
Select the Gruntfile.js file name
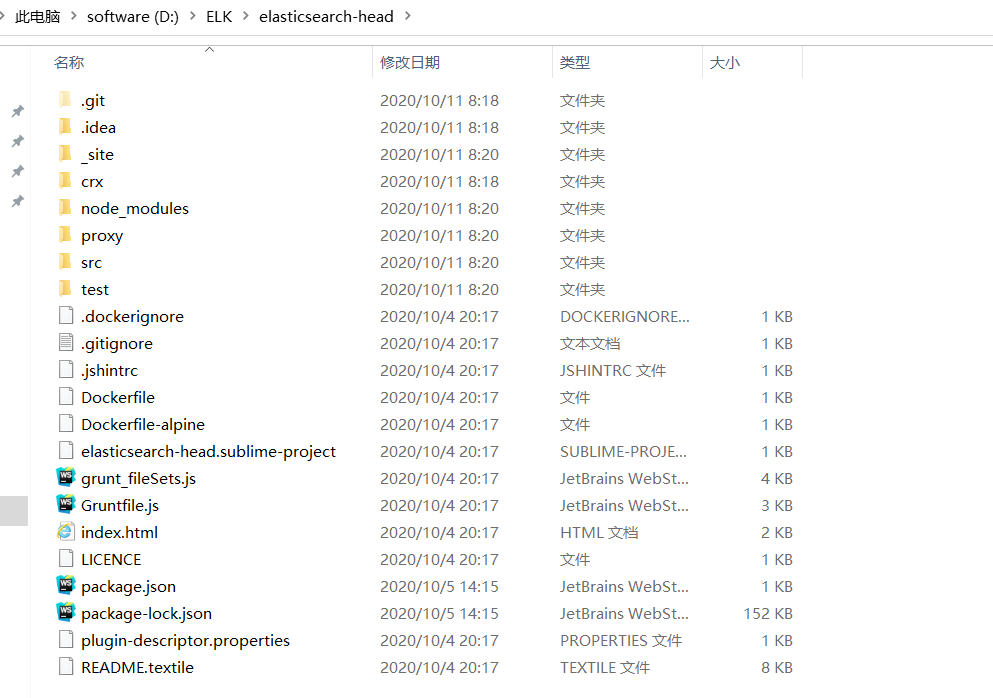[x=120, y=505]
